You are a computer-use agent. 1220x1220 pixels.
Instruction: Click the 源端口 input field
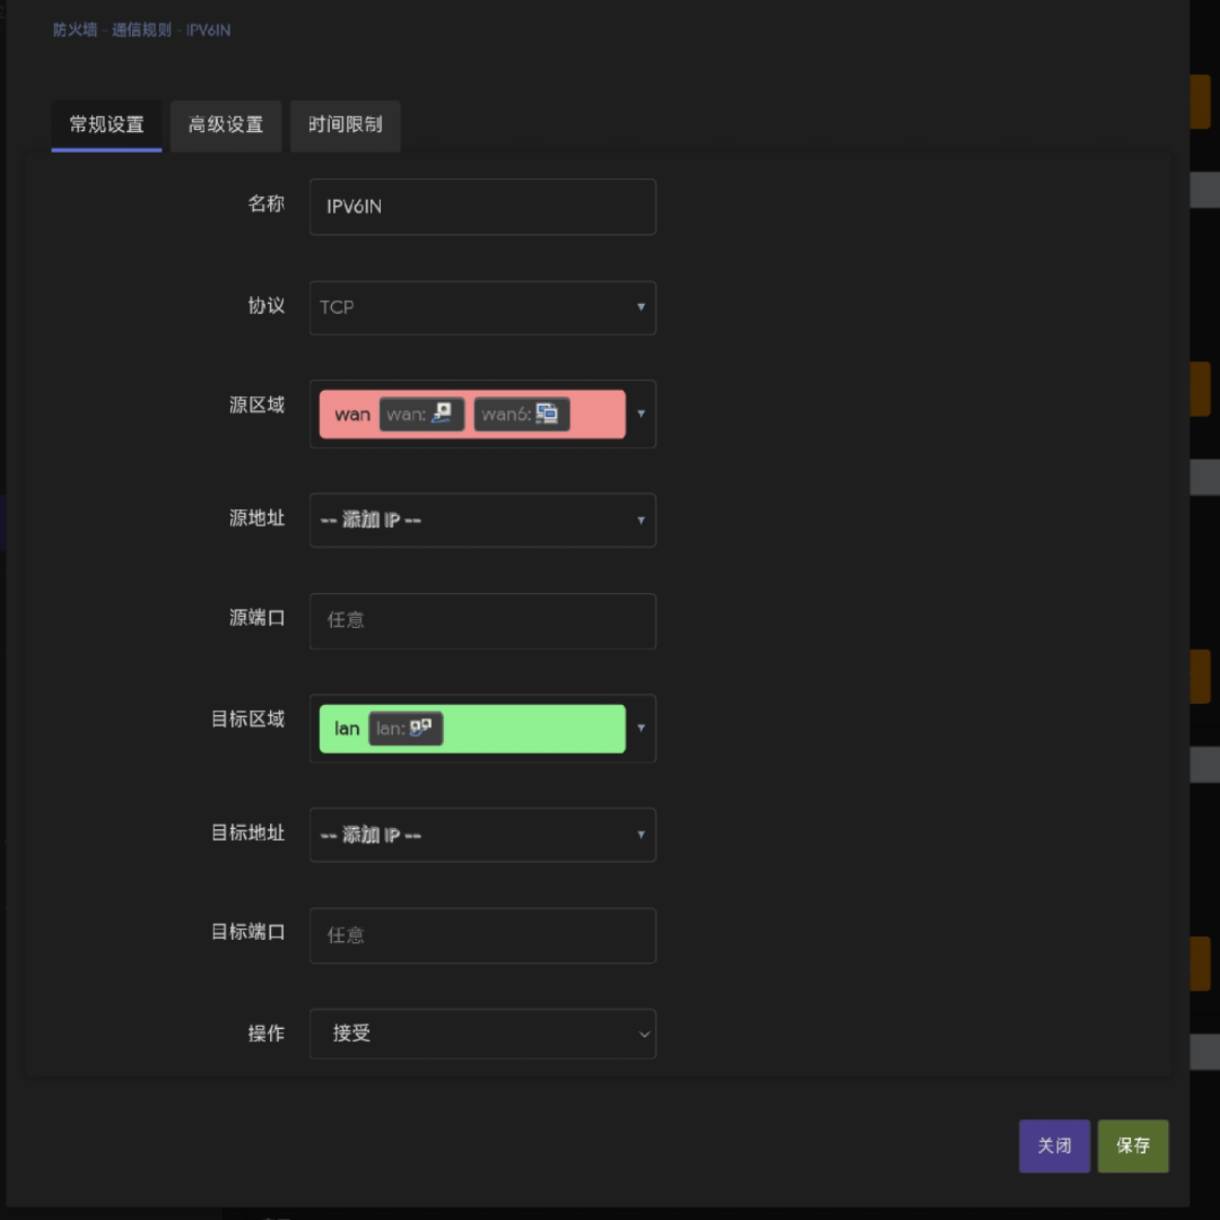[x=483, y=621]
